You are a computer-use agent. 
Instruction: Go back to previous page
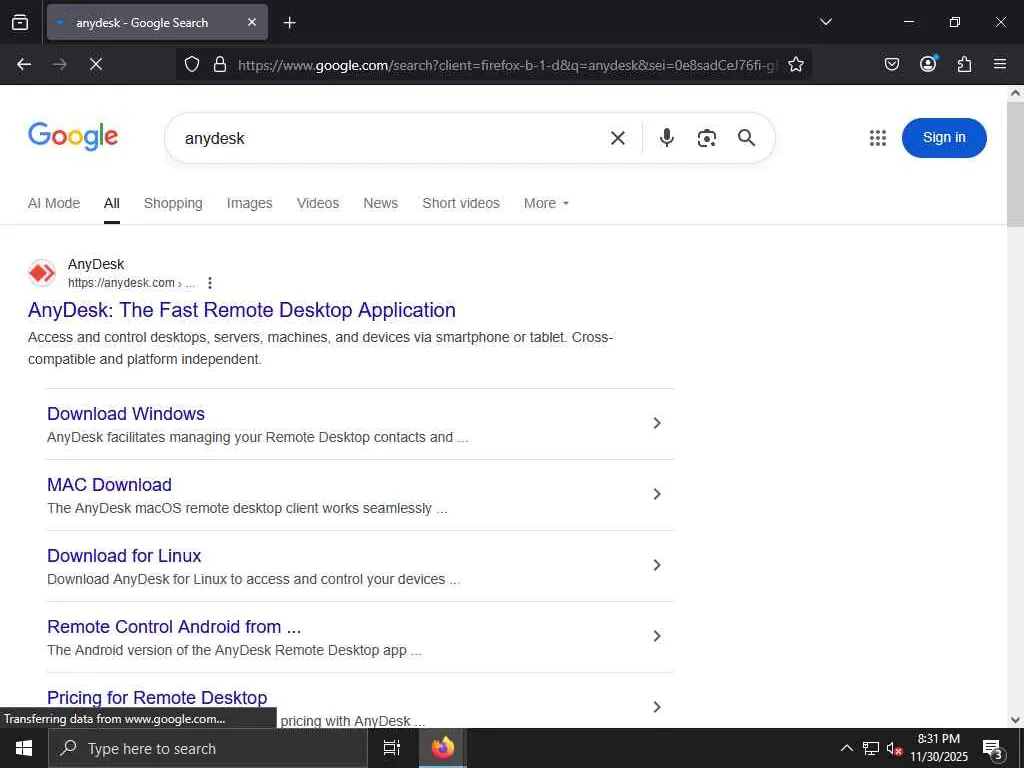point(24,64)
